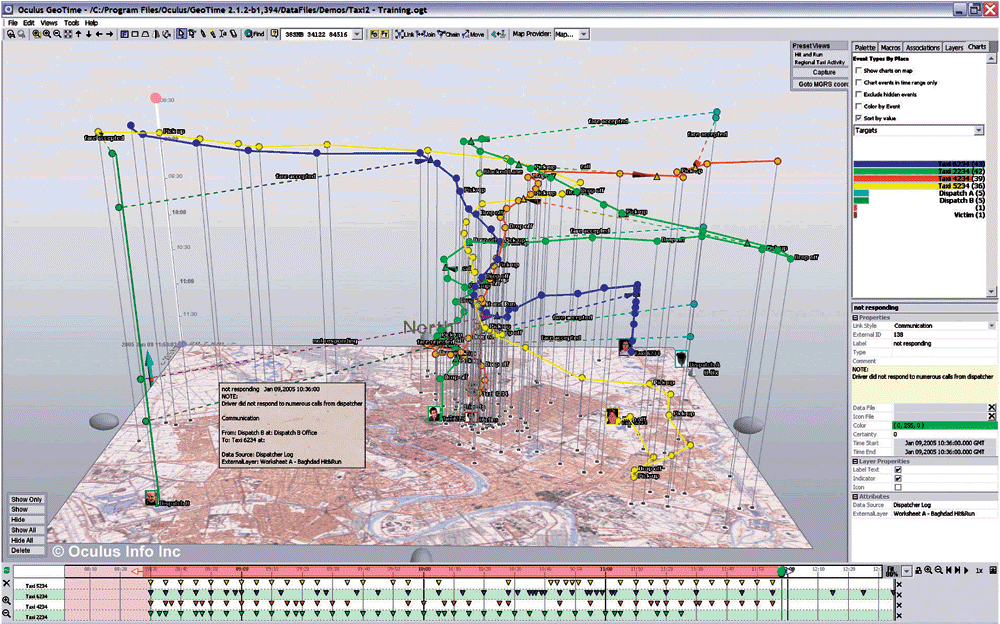Click the Capture preset view button
The image size is (1000, 624).
(x=824, y=73)
